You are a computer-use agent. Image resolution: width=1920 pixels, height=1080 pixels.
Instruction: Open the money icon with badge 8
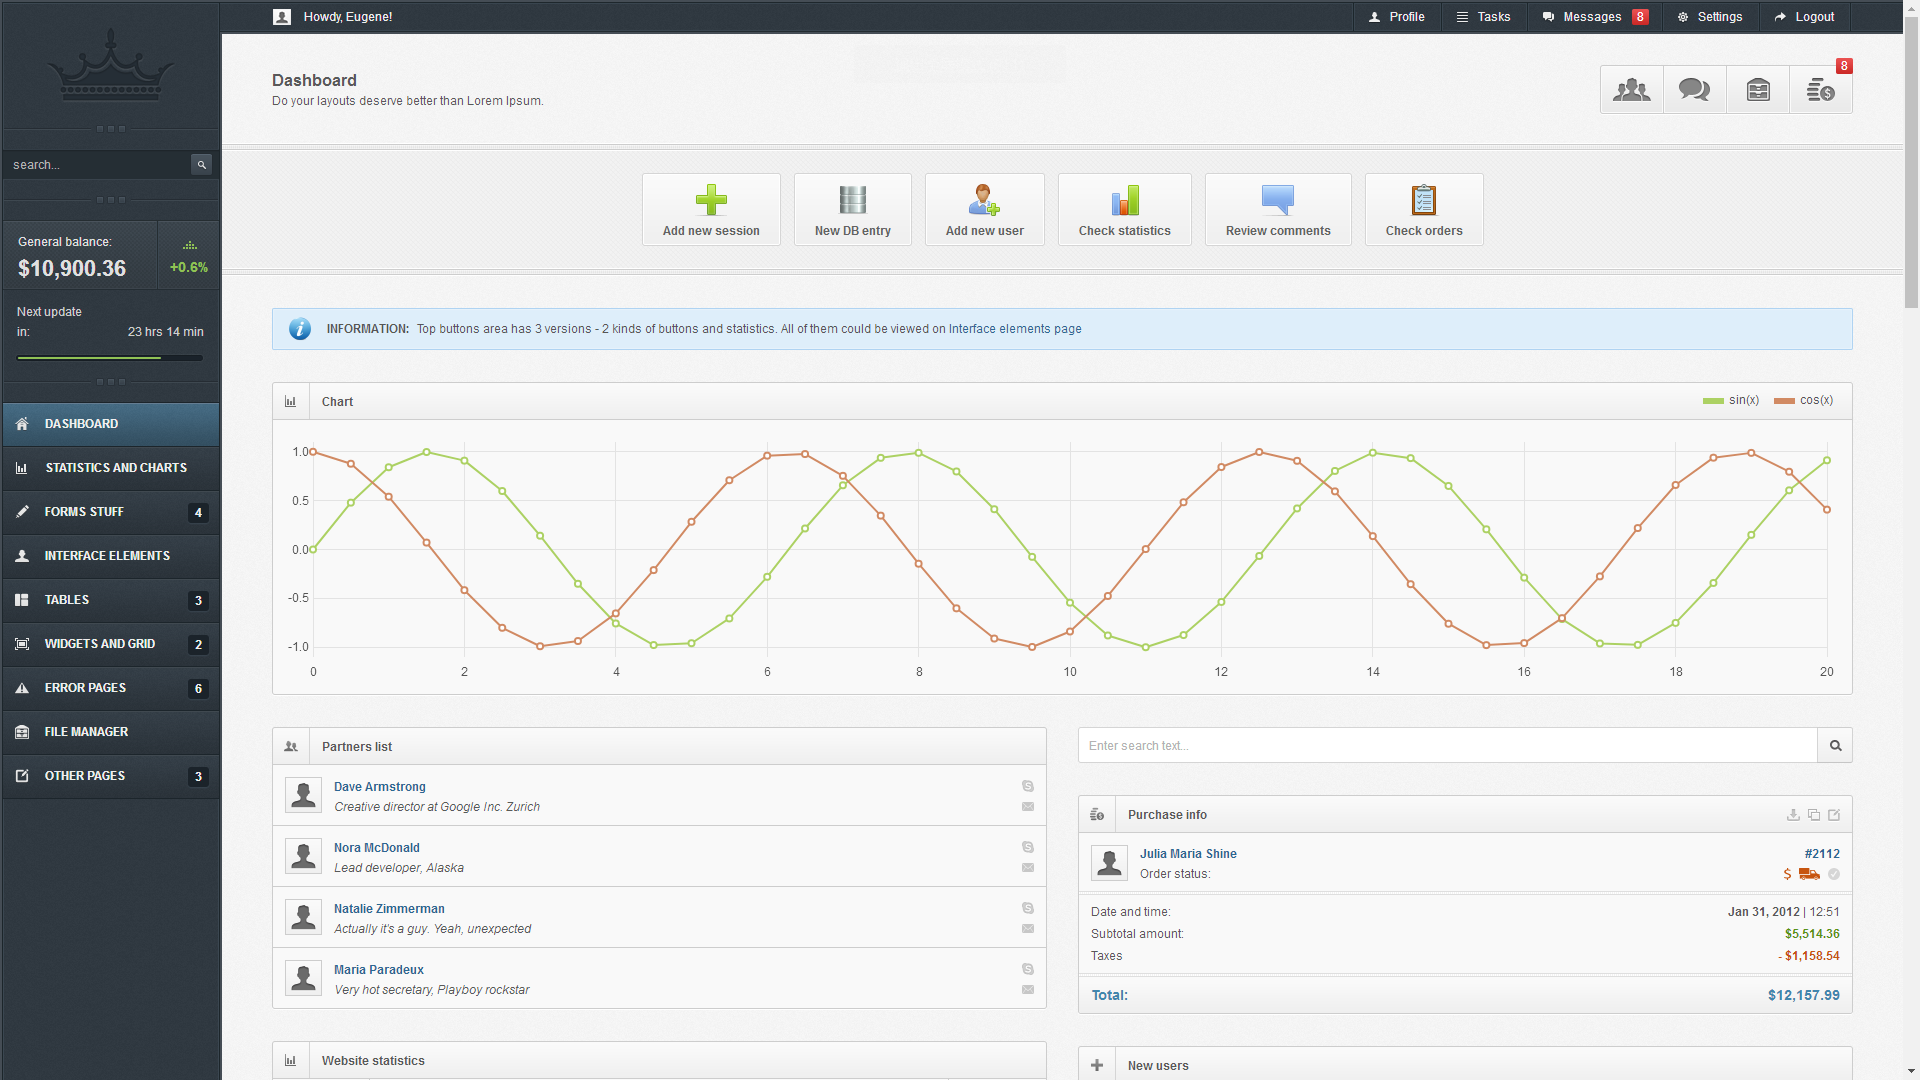tap(1821, 90)
